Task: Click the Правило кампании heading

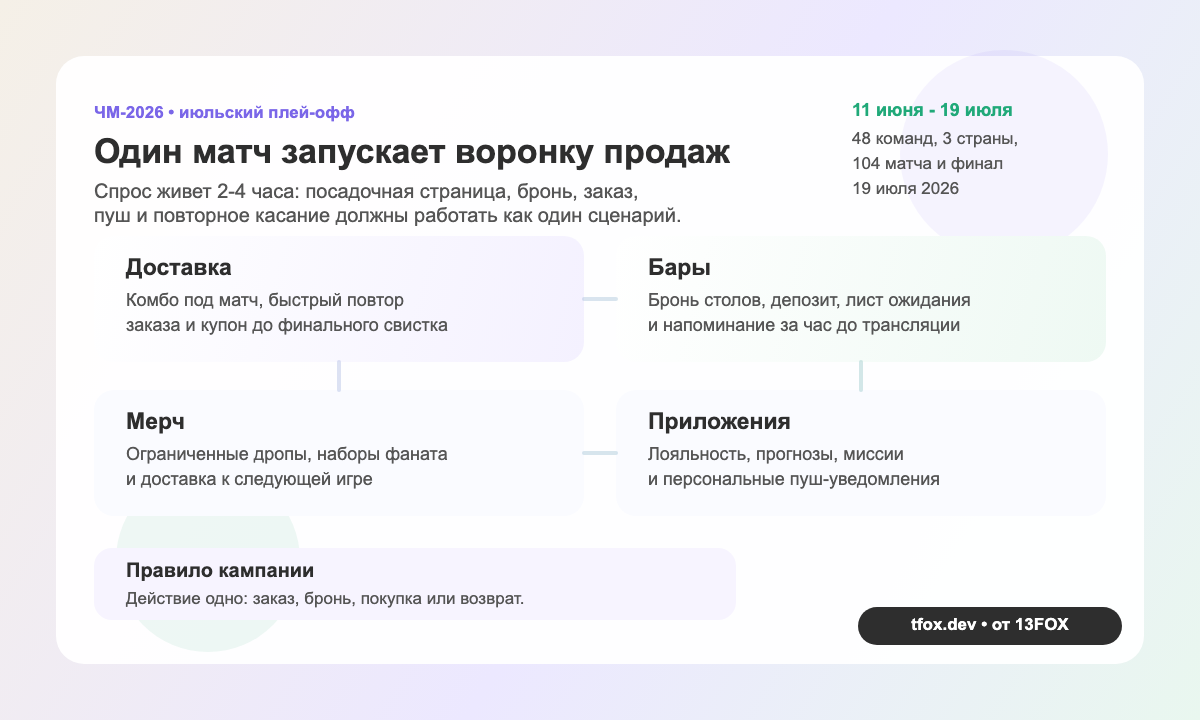Action: (x=221, y=571)
